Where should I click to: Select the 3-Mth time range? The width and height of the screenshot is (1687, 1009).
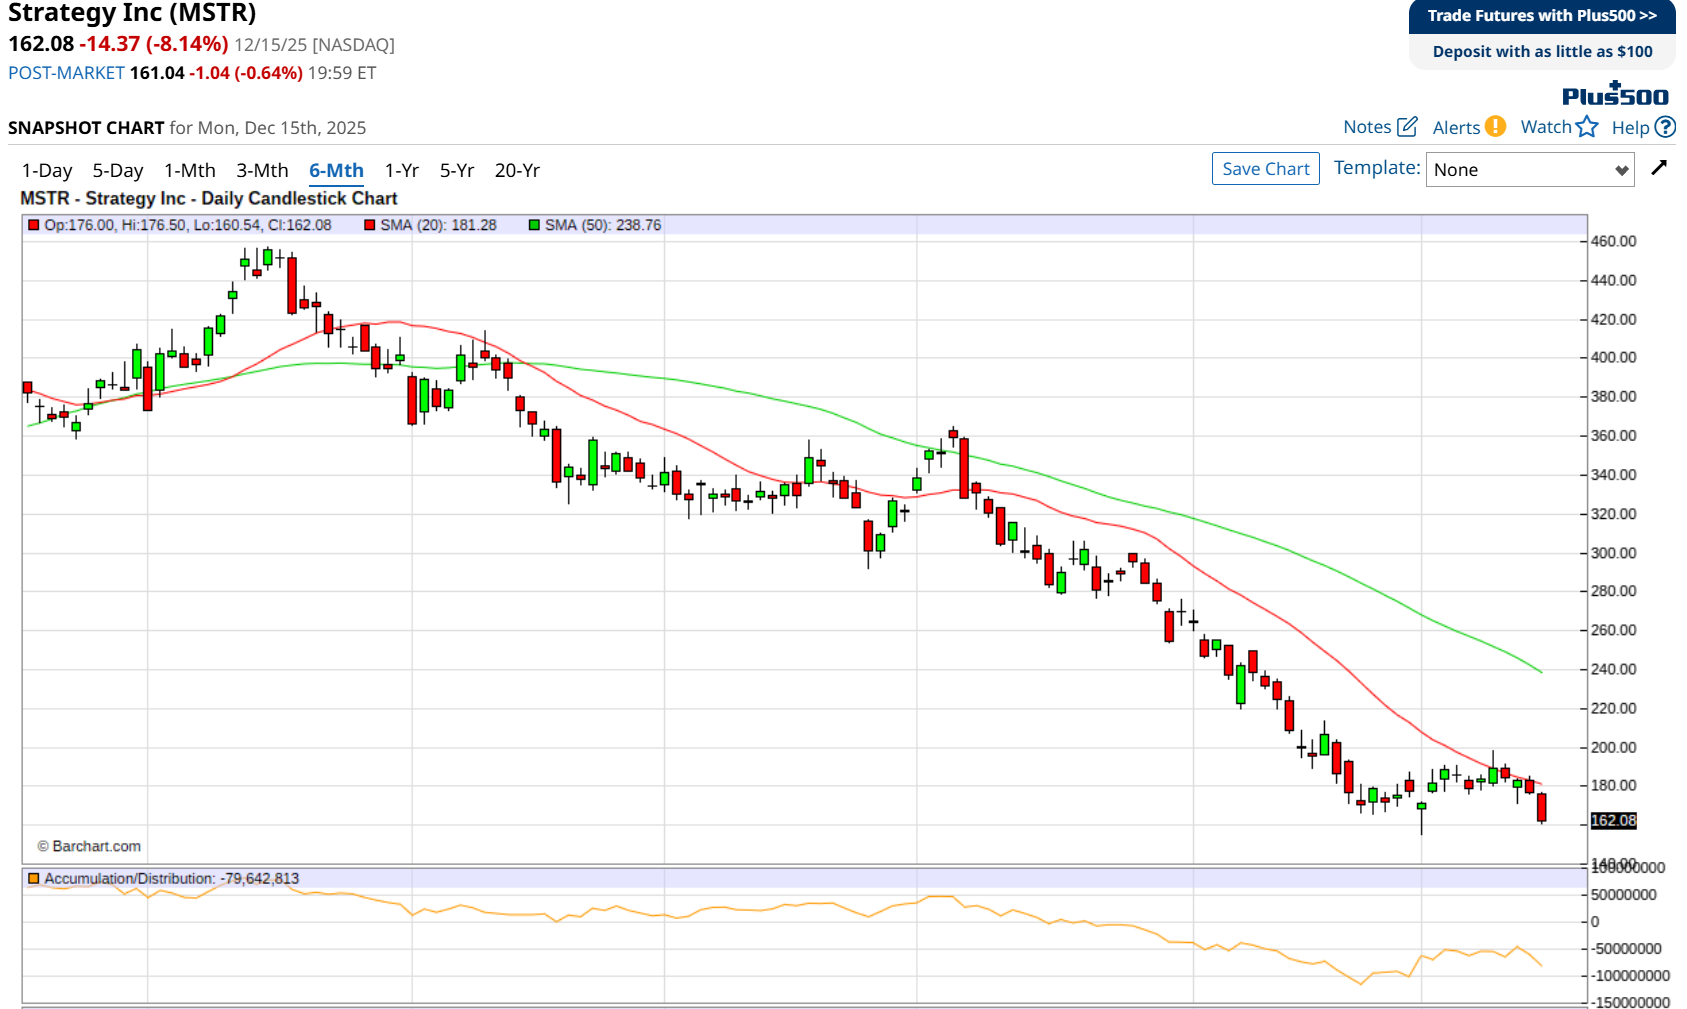tap(262, 171)
